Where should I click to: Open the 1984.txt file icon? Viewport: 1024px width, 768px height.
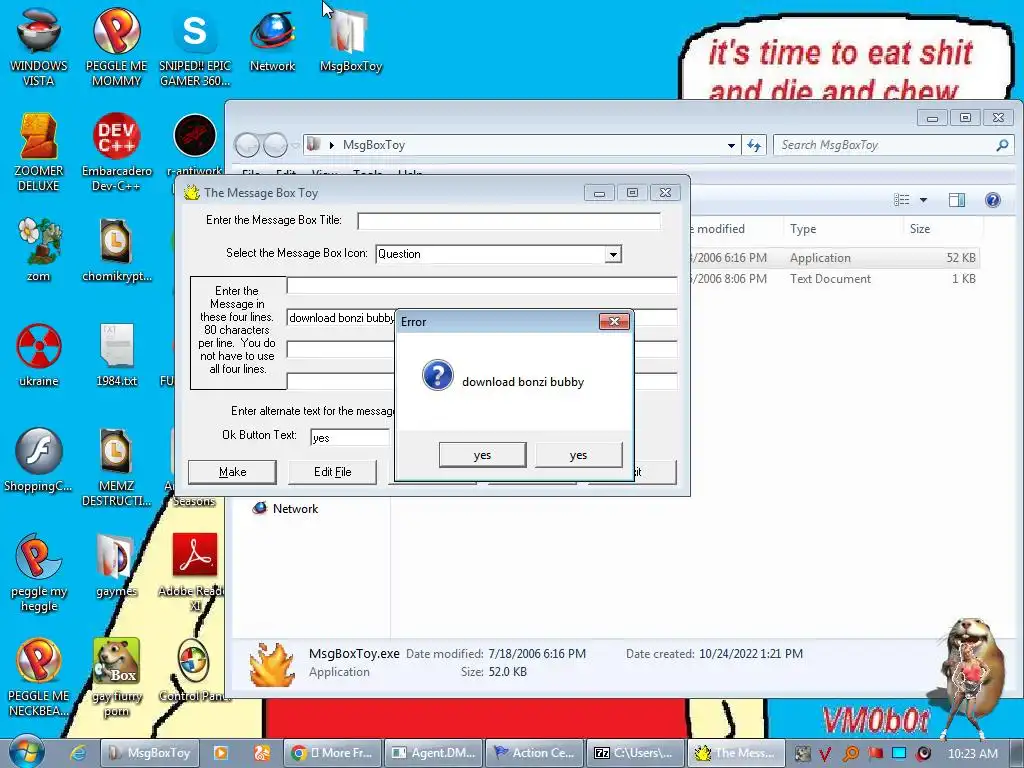pos(116,355)
